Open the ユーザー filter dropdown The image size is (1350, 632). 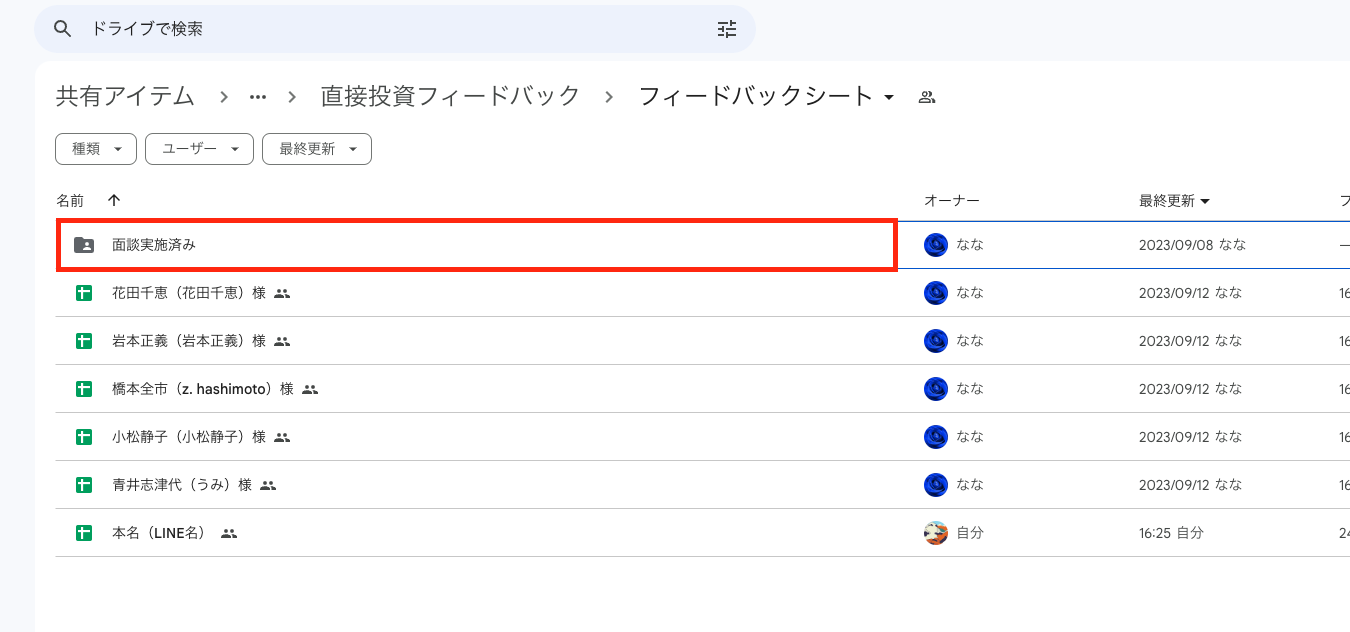(199, 148)
